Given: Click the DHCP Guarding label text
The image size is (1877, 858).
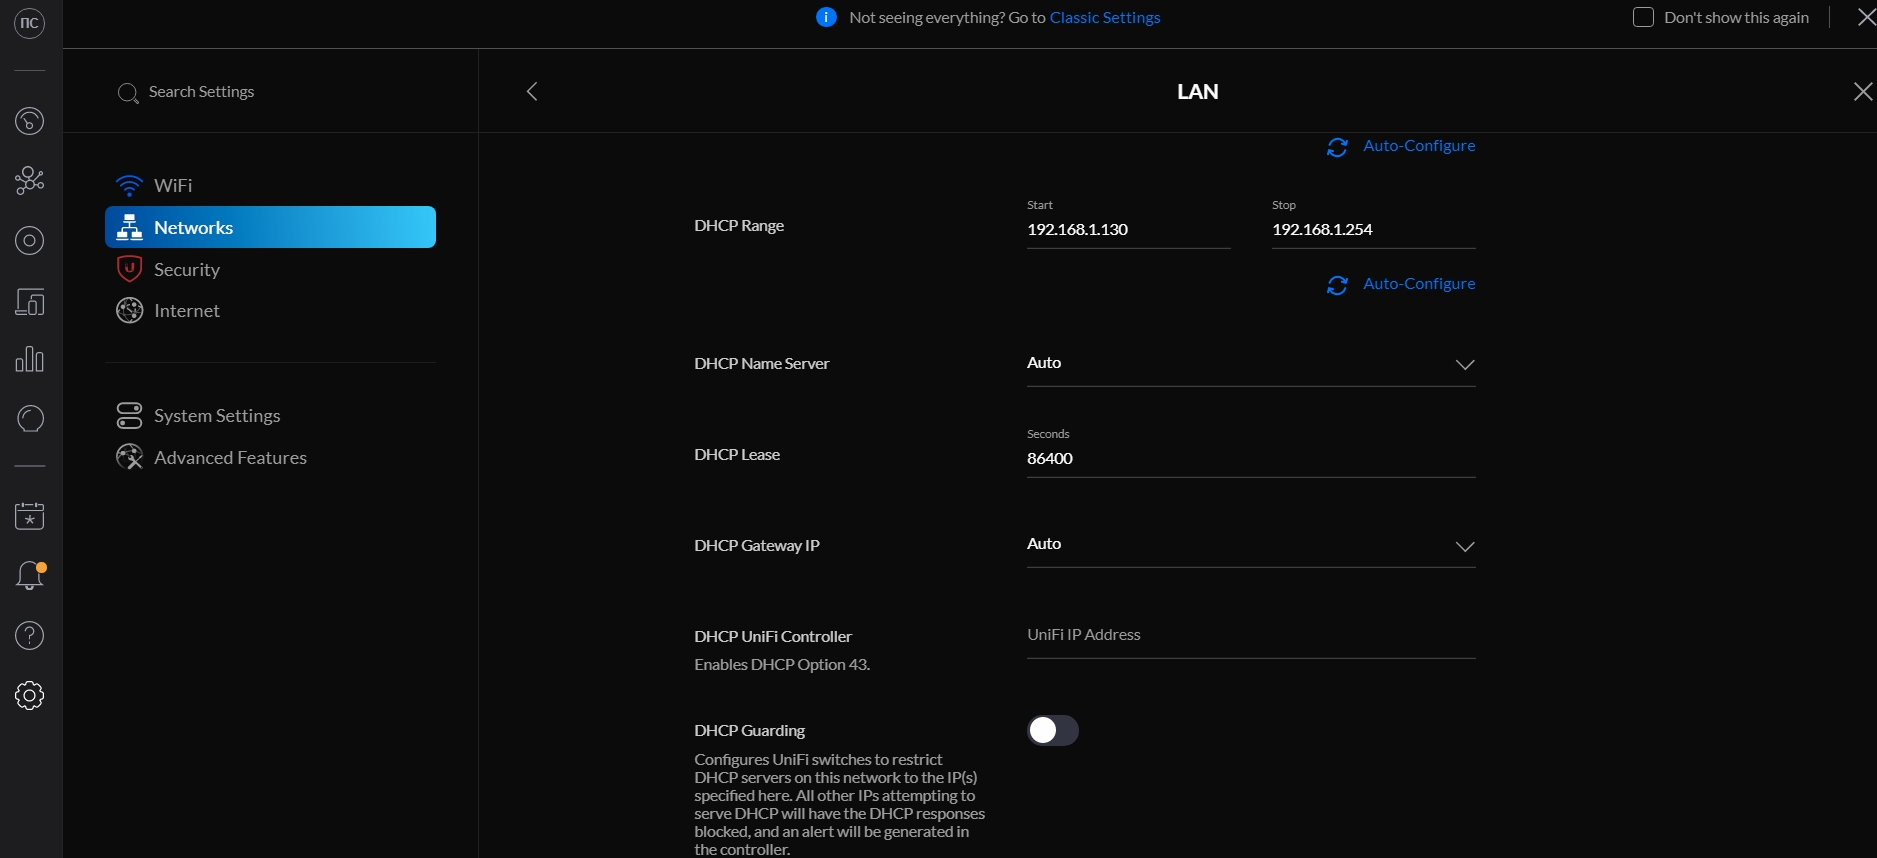Looking at the screenshot, I should [749, 731].
